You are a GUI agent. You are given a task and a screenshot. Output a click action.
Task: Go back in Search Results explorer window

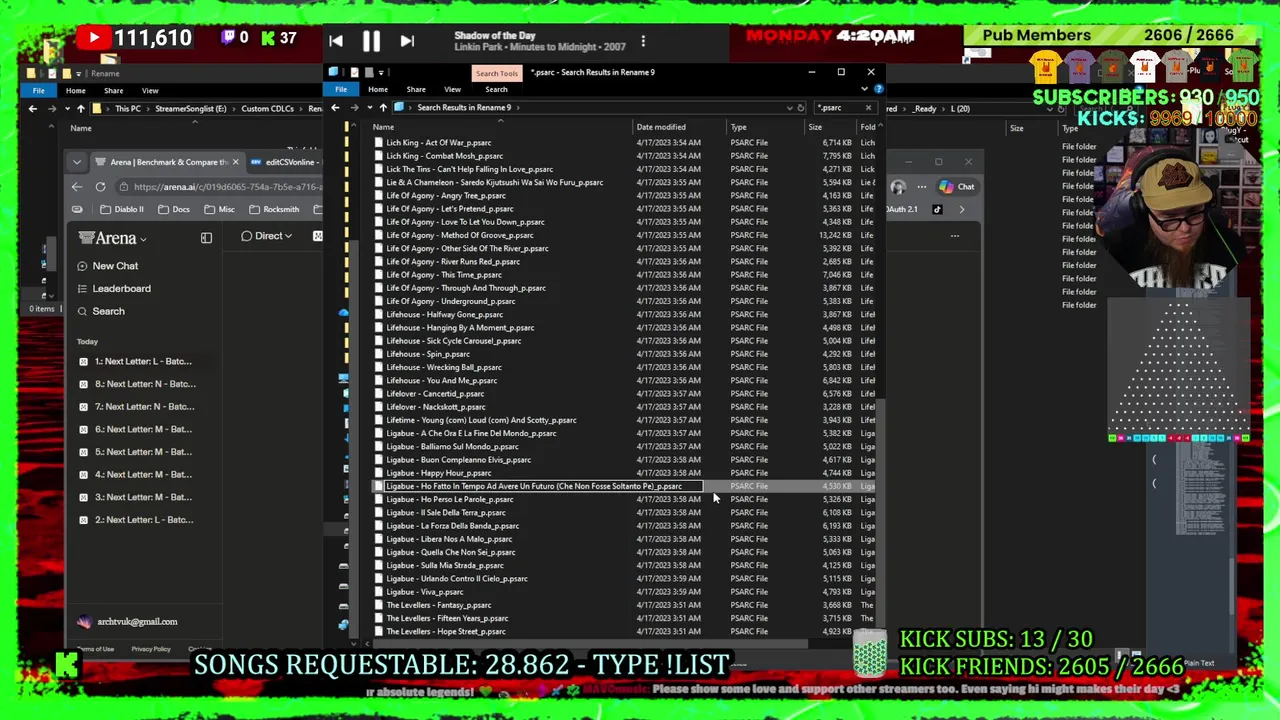tap(335, 107)
